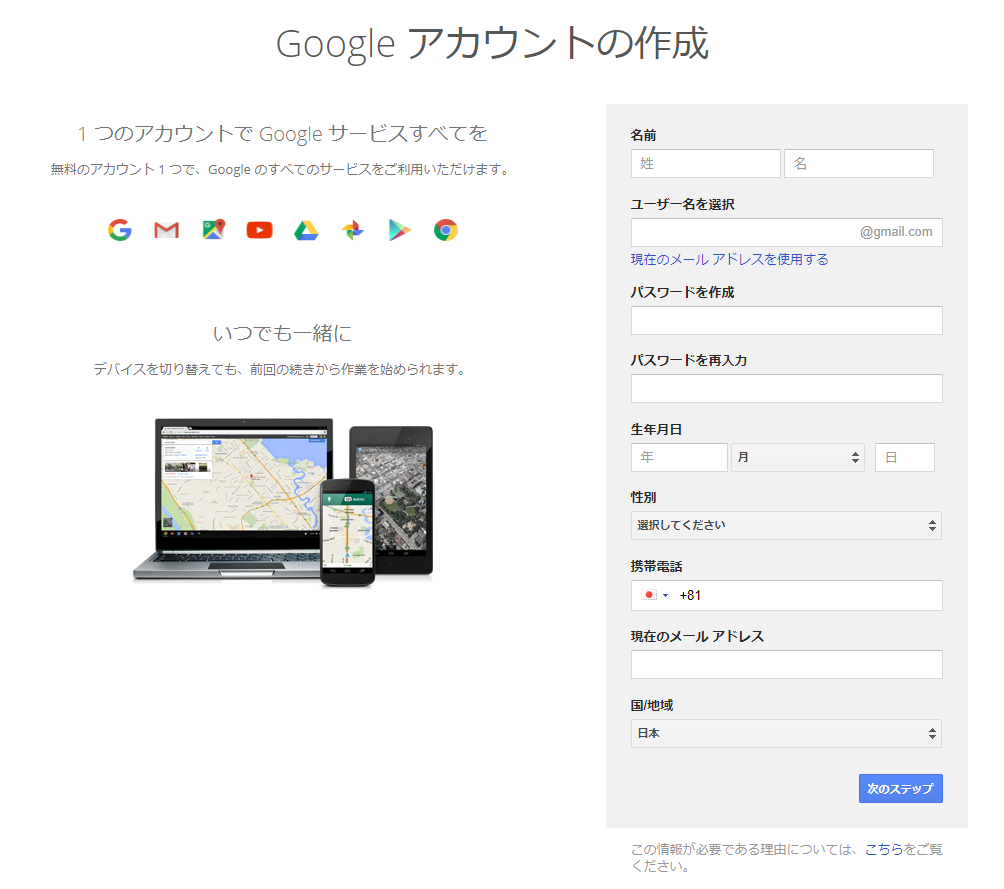
Task: Click the いつでも一緒に heading text
Action: (x=282, y=333)
